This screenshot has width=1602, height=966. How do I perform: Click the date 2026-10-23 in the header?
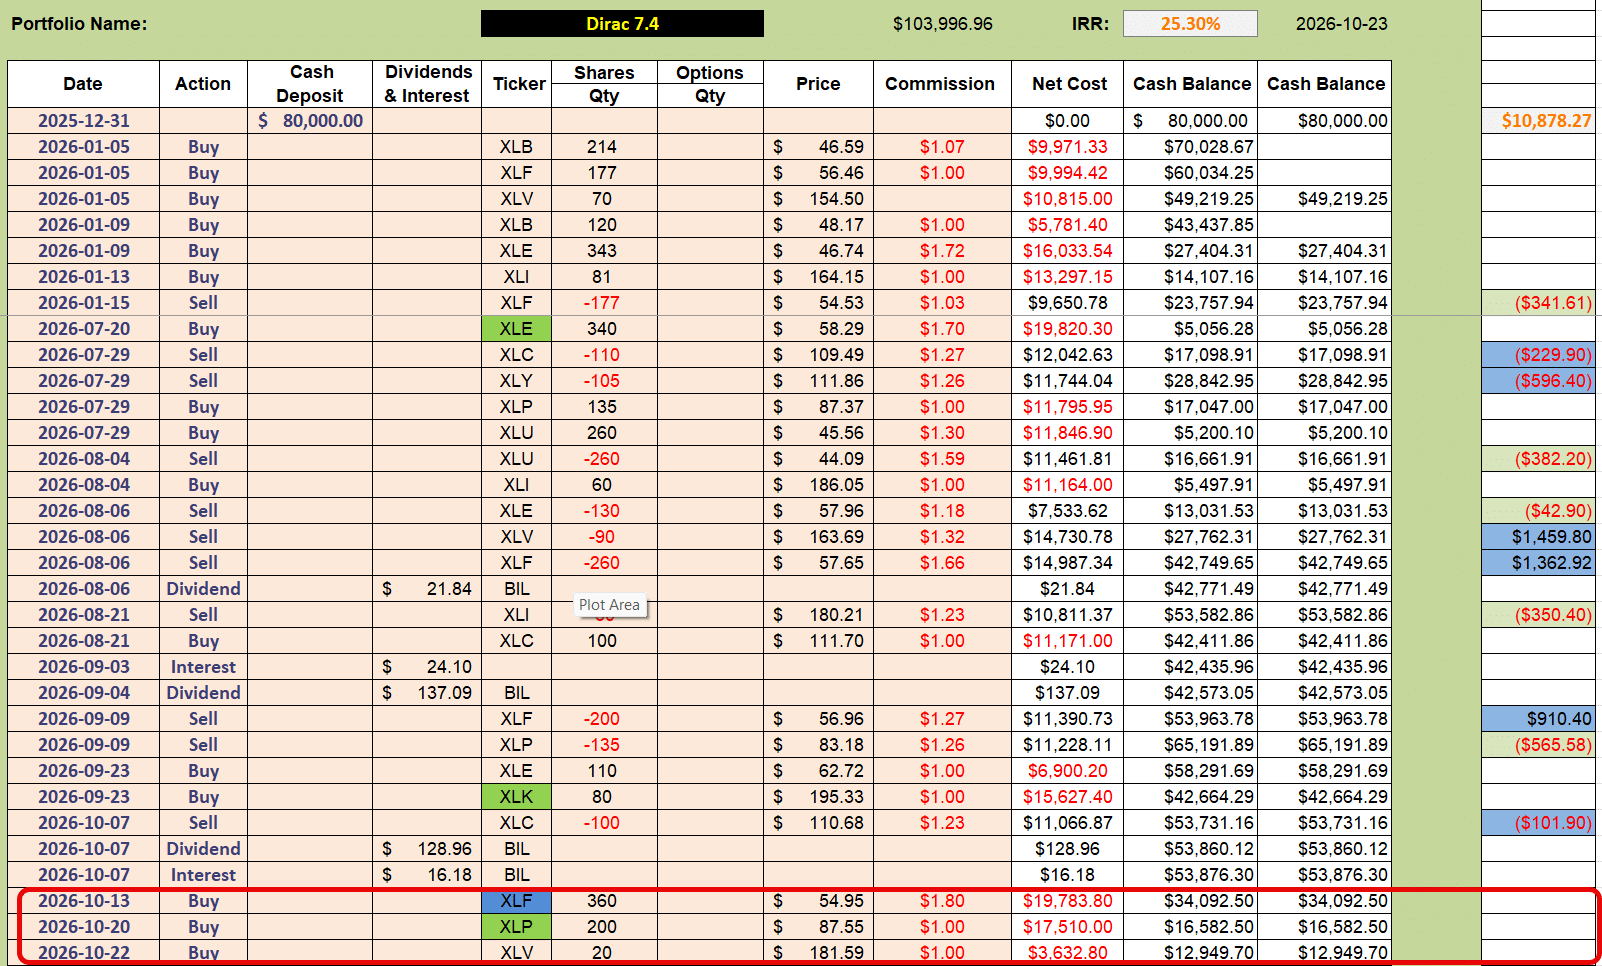[x=1341, y=24]
